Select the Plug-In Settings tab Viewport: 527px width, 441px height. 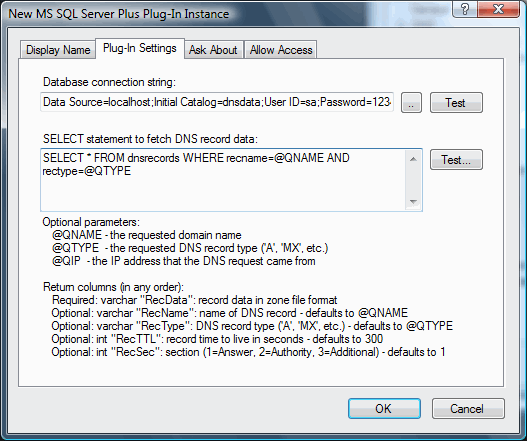140,48
